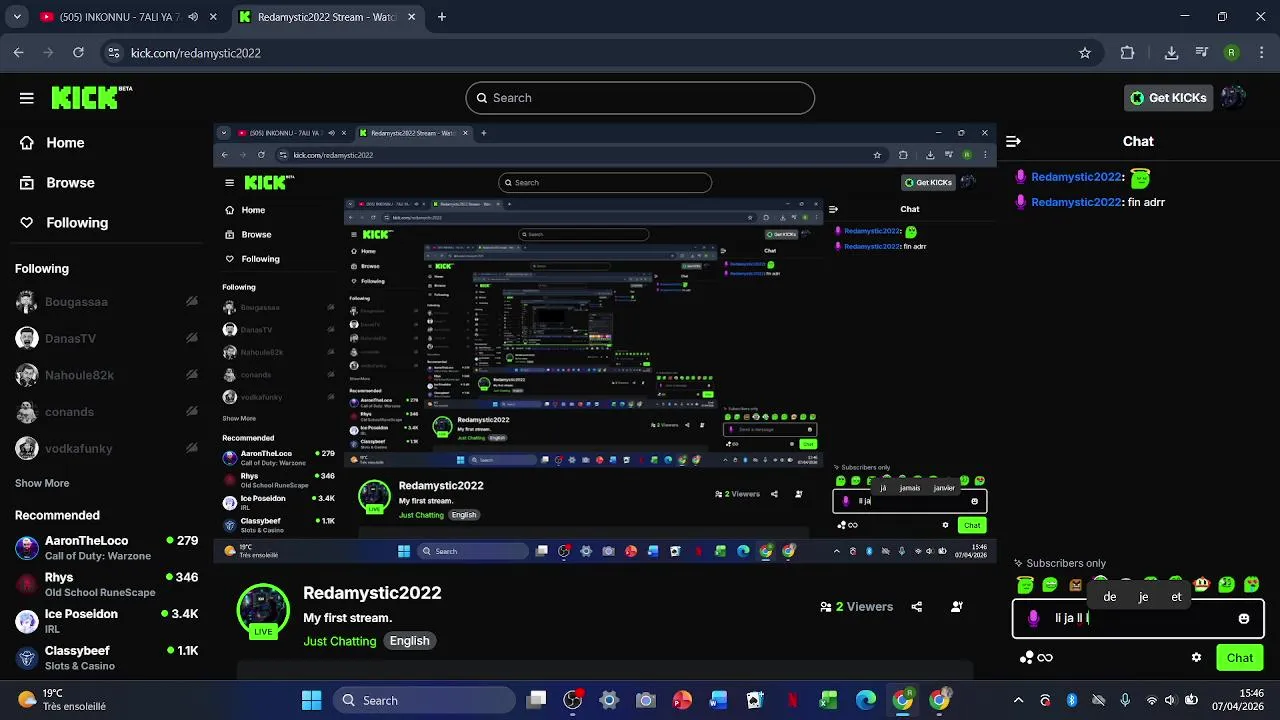Open the Just Chatting category link
The image size is (1280, 720).
(x=340, y=641)
